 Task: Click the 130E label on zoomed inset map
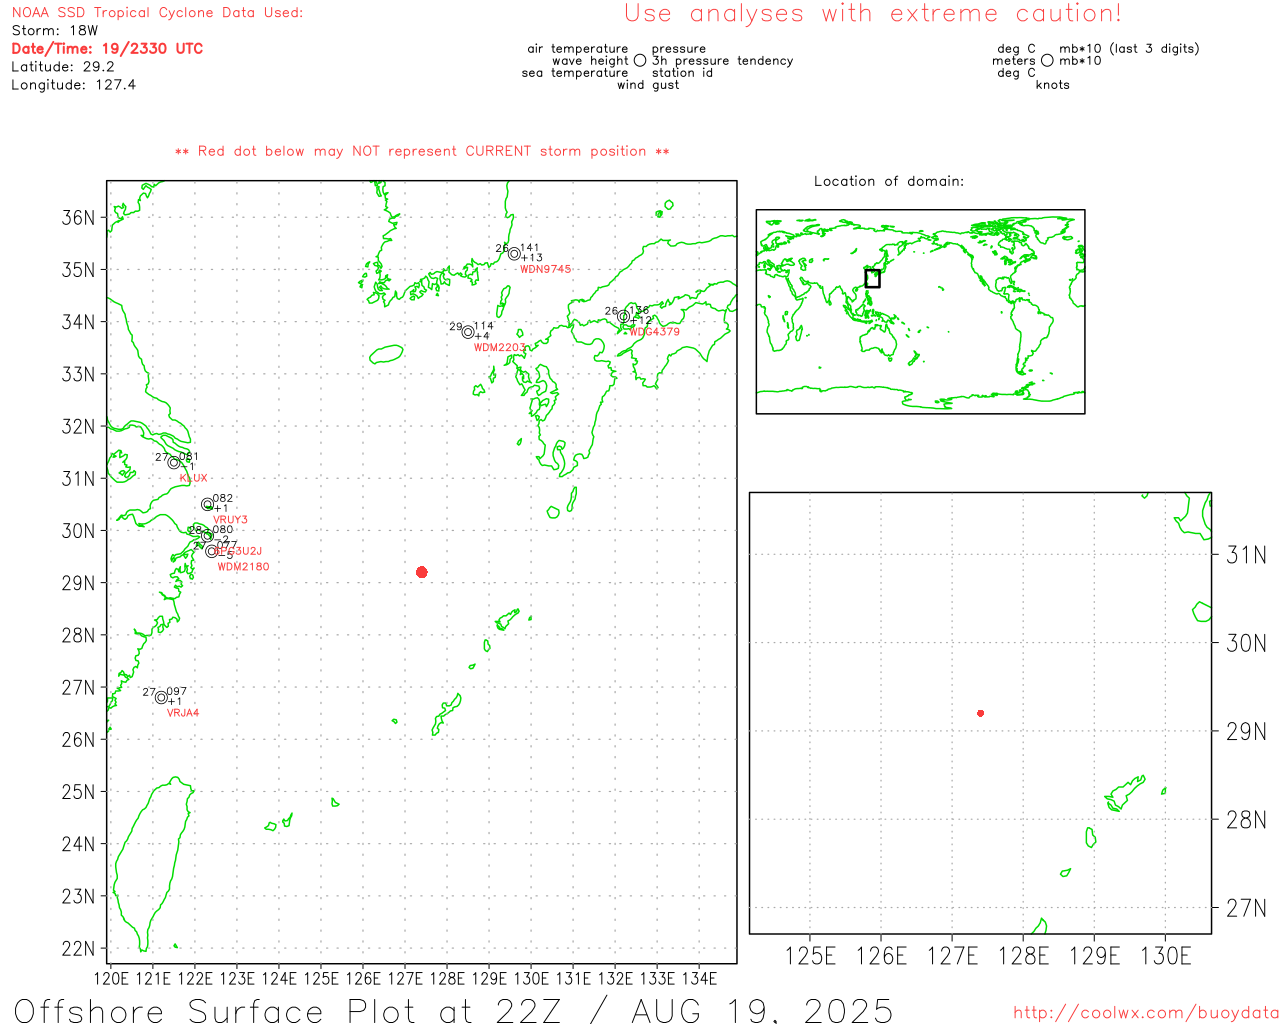(1166, 957)
